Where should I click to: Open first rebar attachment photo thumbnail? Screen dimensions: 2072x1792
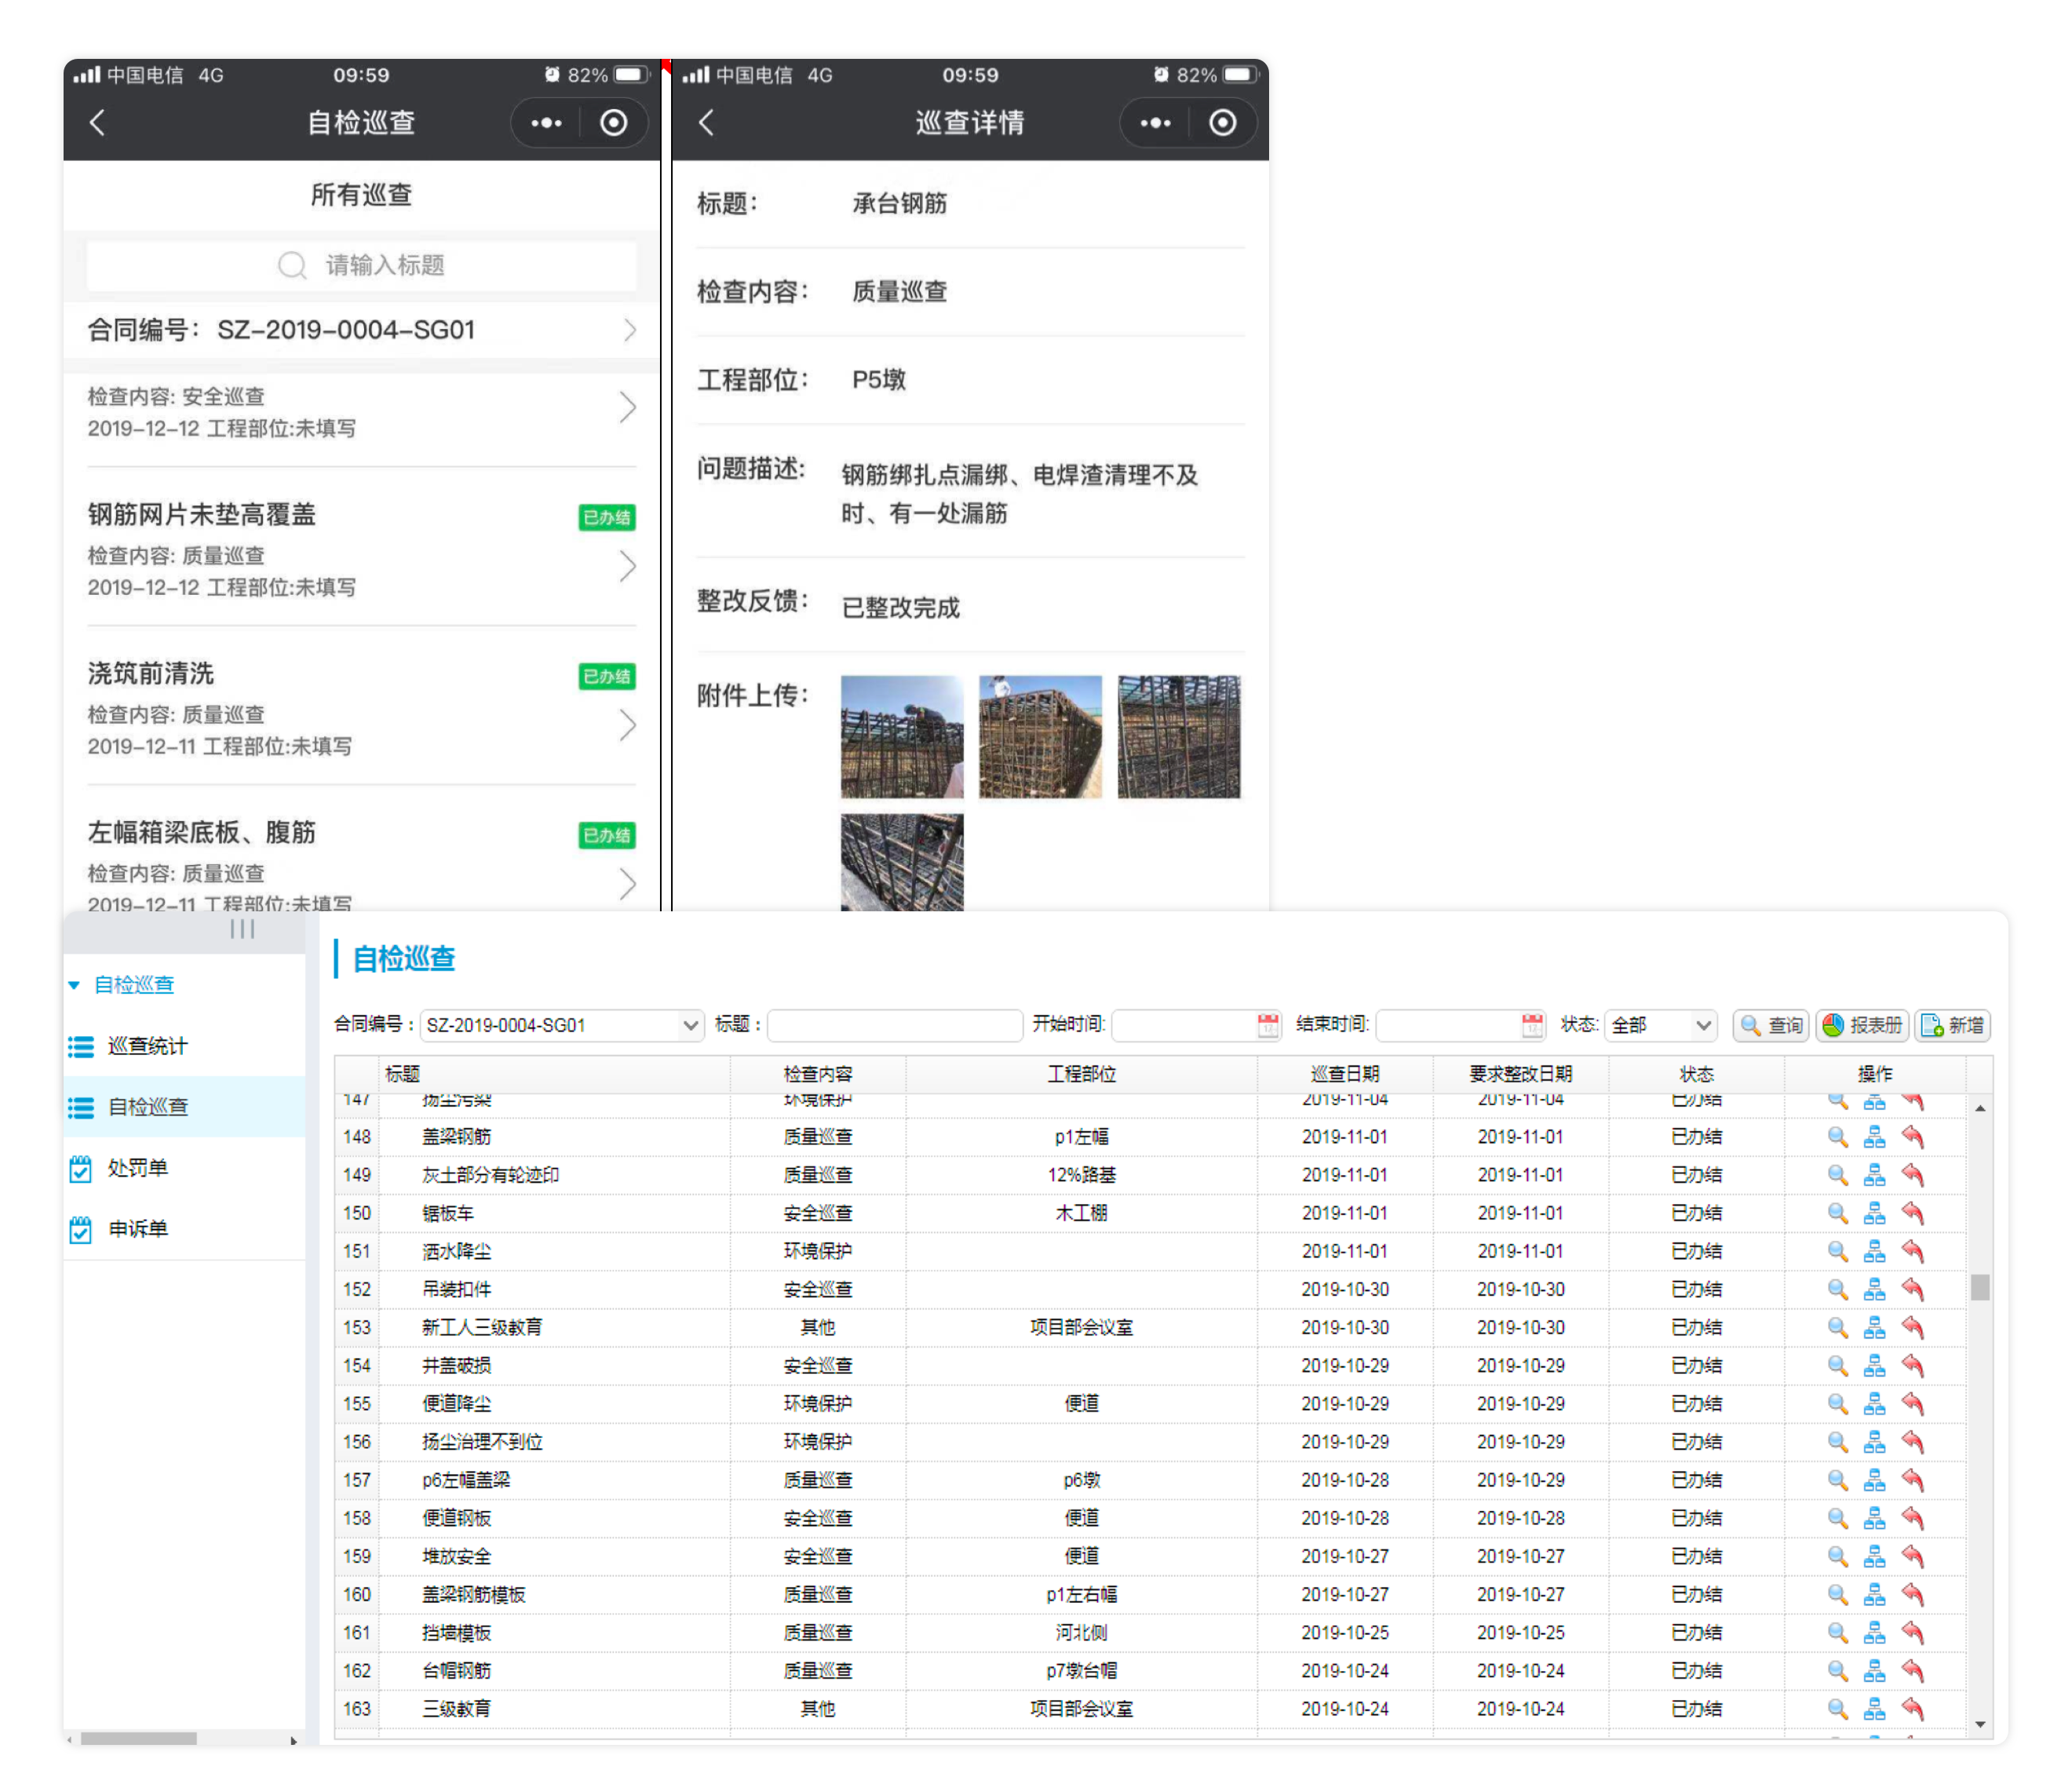[x=901, y=737]
